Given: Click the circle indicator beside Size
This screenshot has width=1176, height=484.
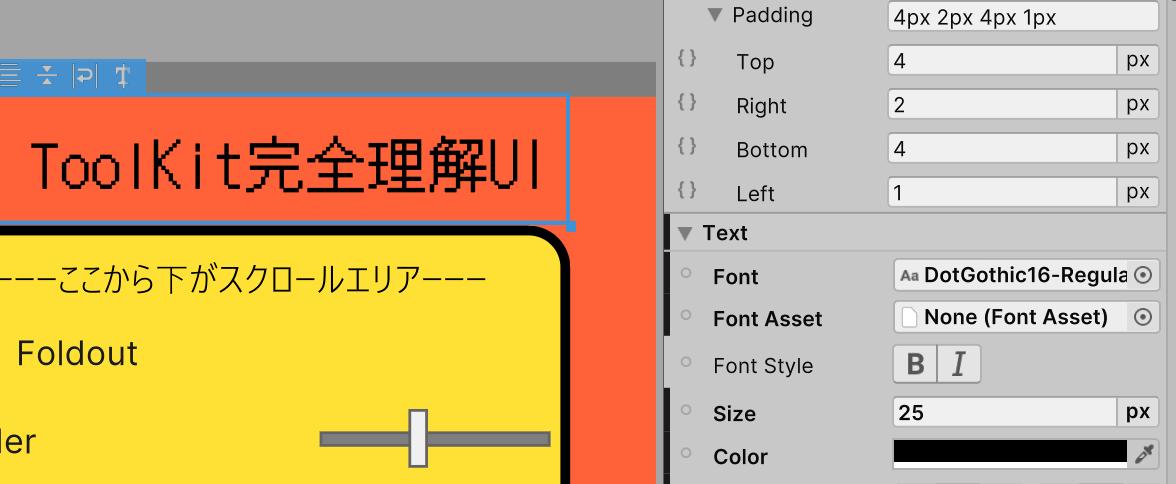Looking at the screenshot, I should 686,410.
